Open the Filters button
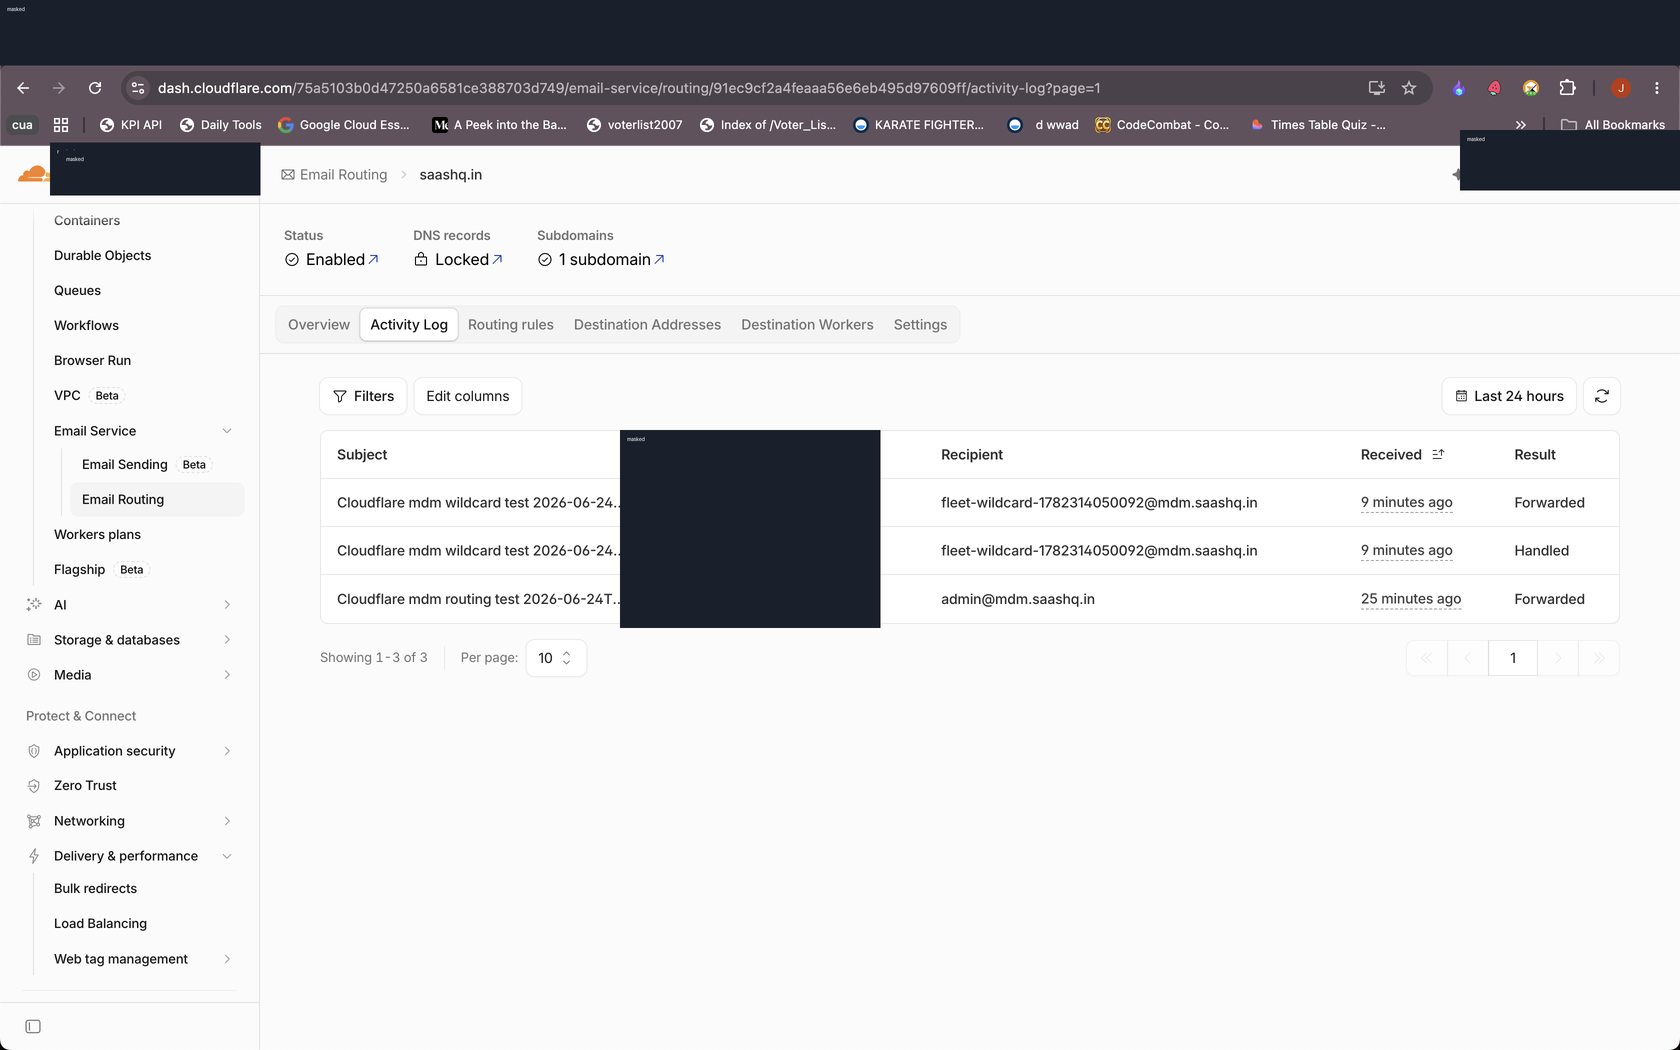 [363, 396]
